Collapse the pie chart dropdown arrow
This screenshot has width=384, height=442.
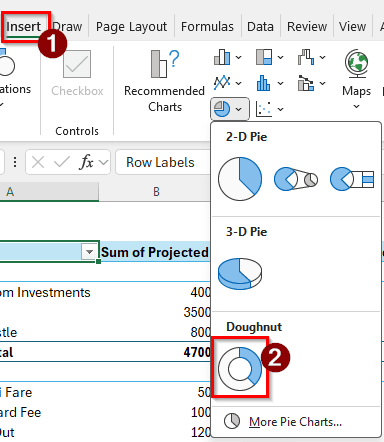point(239,109)
